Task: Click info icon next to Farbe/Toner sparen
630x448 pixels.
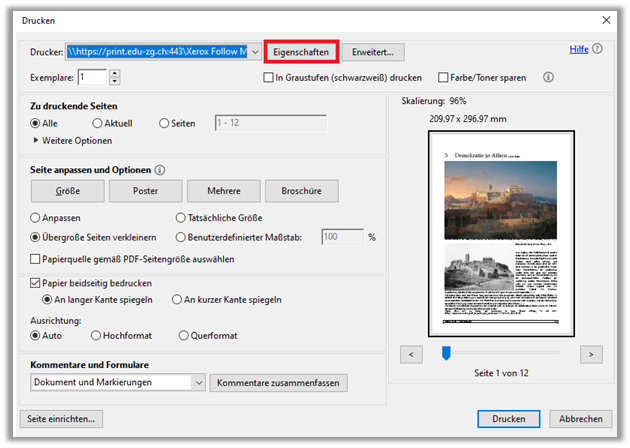Action: coord(548,77)
